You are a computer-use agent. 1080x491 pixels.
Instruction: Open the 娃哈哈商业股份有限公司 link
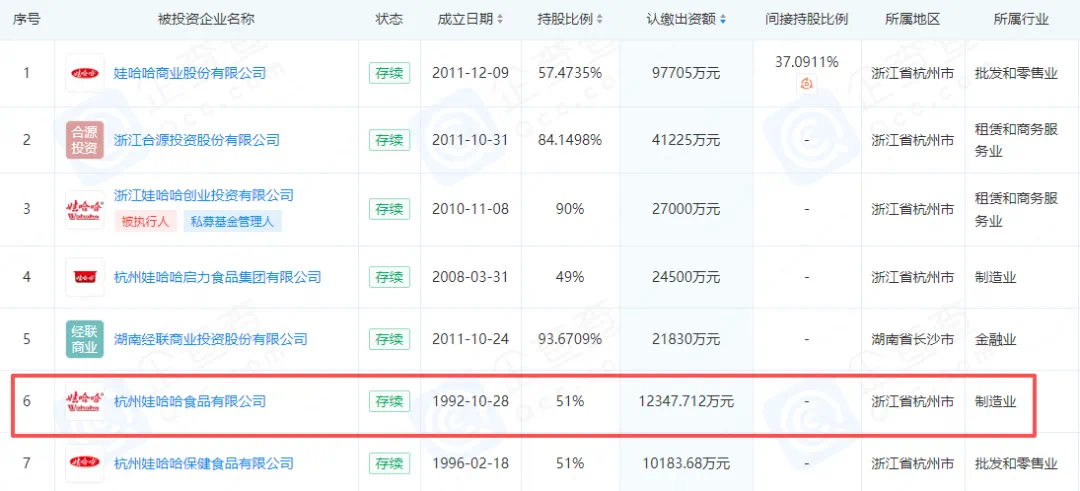(x=190, y=73)
